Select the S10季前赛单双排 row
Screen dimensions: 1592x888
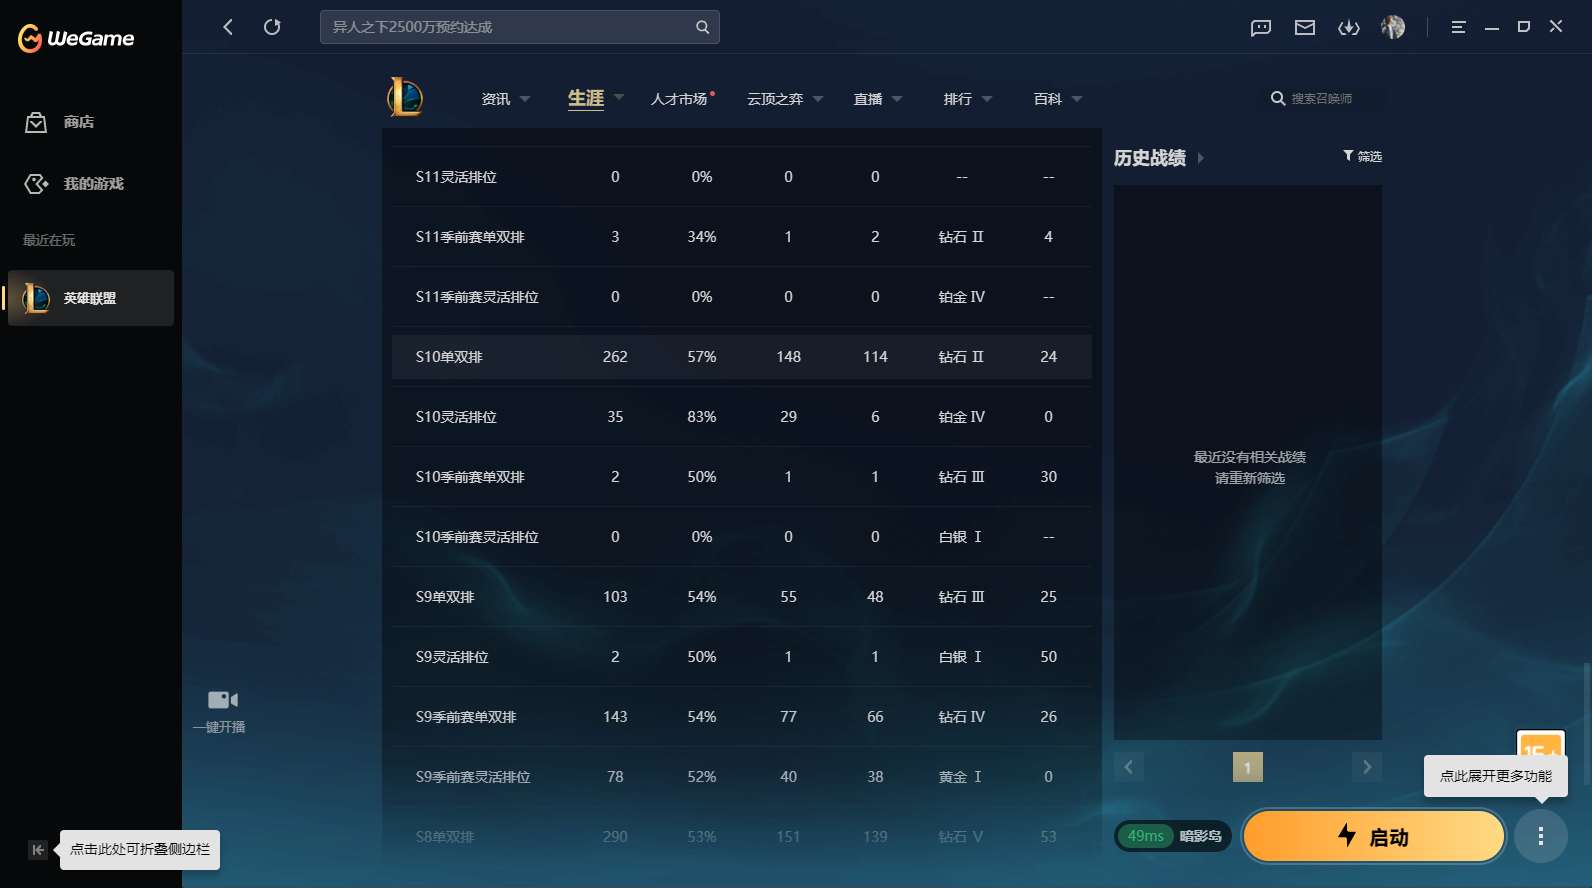point(741,477)
